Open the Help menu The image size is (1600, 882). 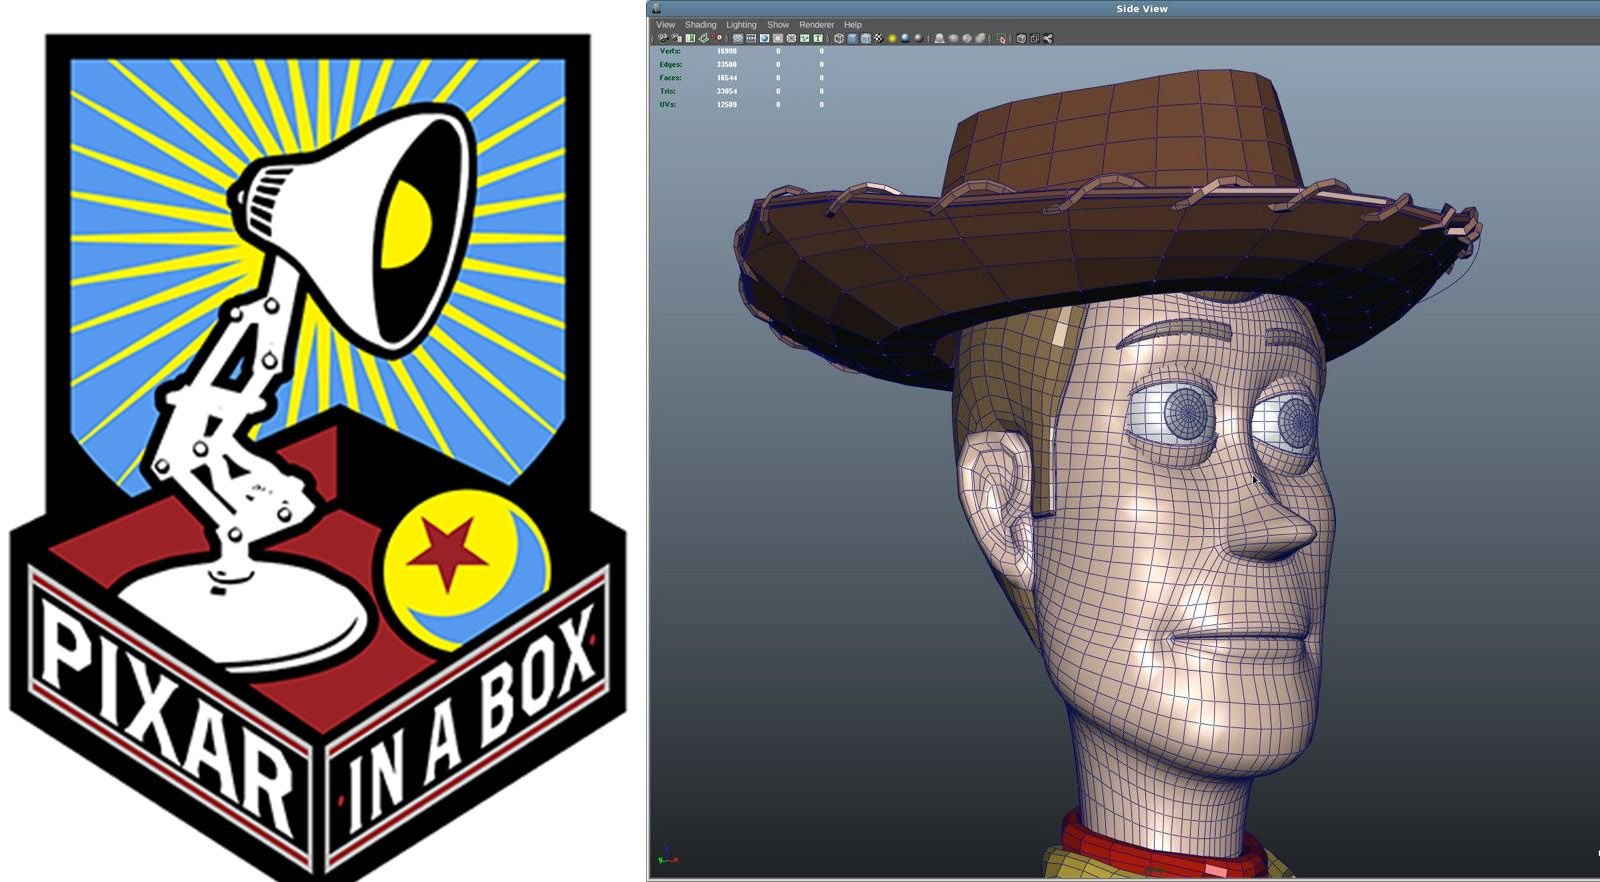point(852,24)
